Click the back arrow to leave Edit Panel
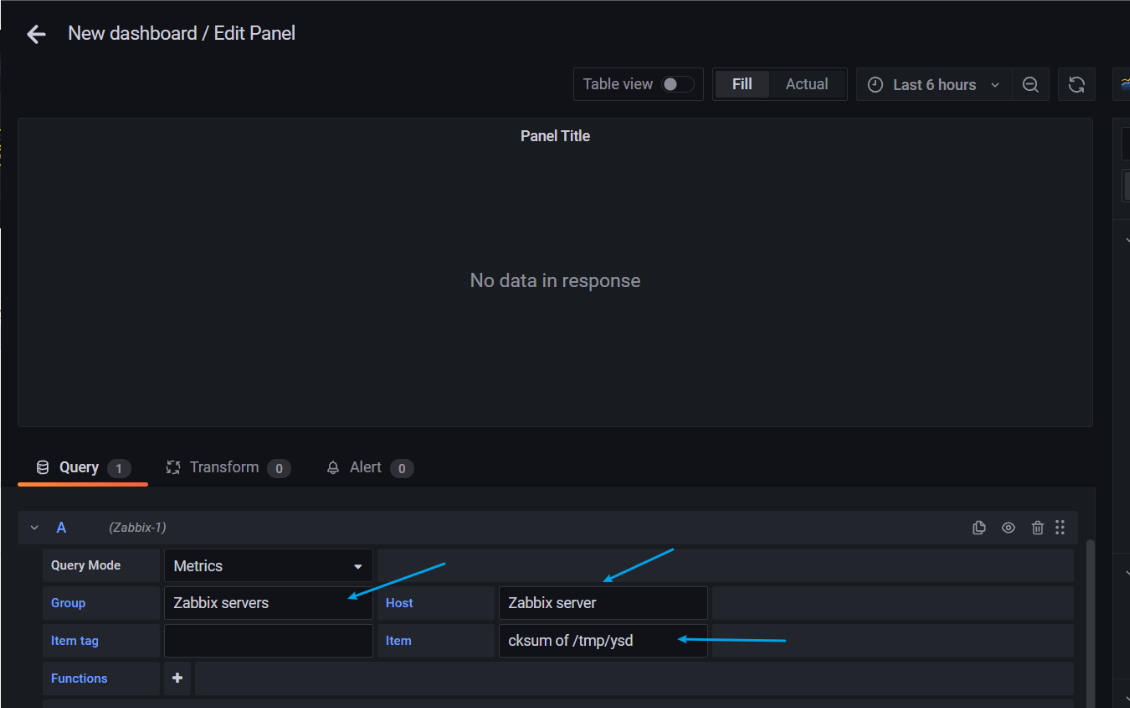This screenshot has height=708, width=1130. pos(36,34)
